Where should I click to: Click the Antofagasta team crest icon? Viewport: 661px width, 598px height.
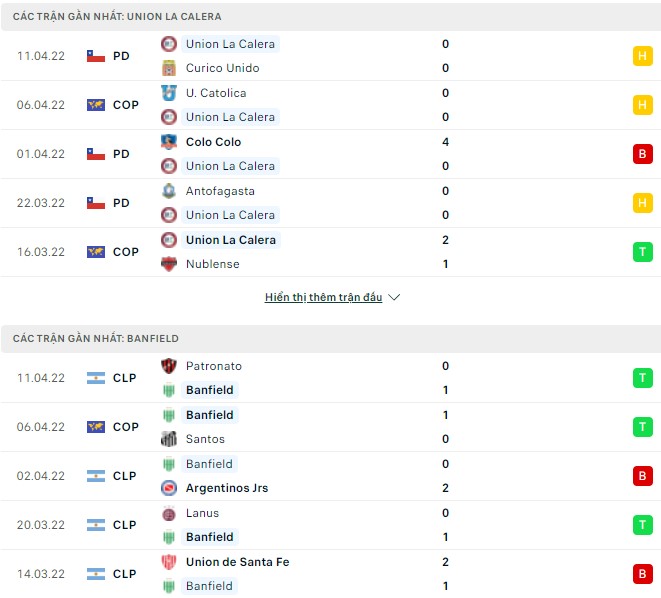[169, 191]
